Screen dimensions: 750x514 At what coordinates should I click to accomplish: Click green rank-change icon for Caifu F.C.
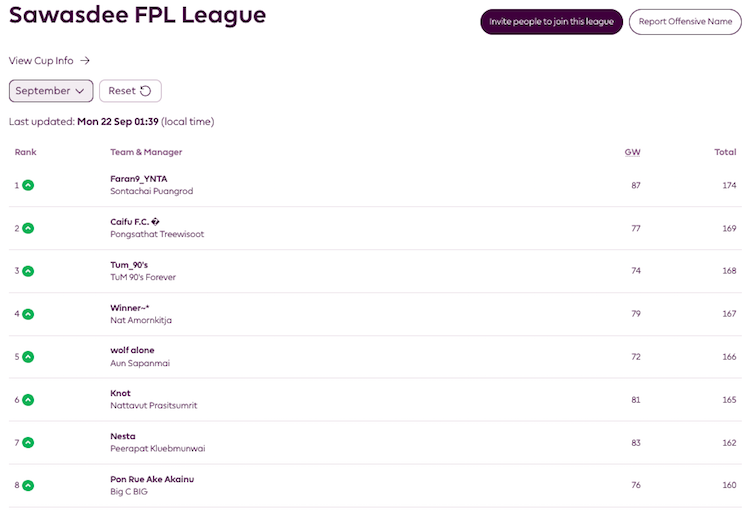28,228
